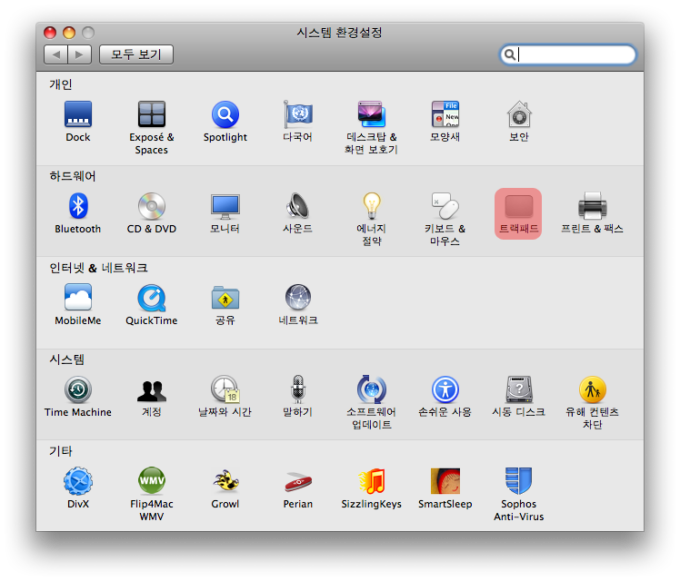680x581 pixels.
Task: Minimize window with the yellow button
Action: pyautogui.click(x=69, y=33)
